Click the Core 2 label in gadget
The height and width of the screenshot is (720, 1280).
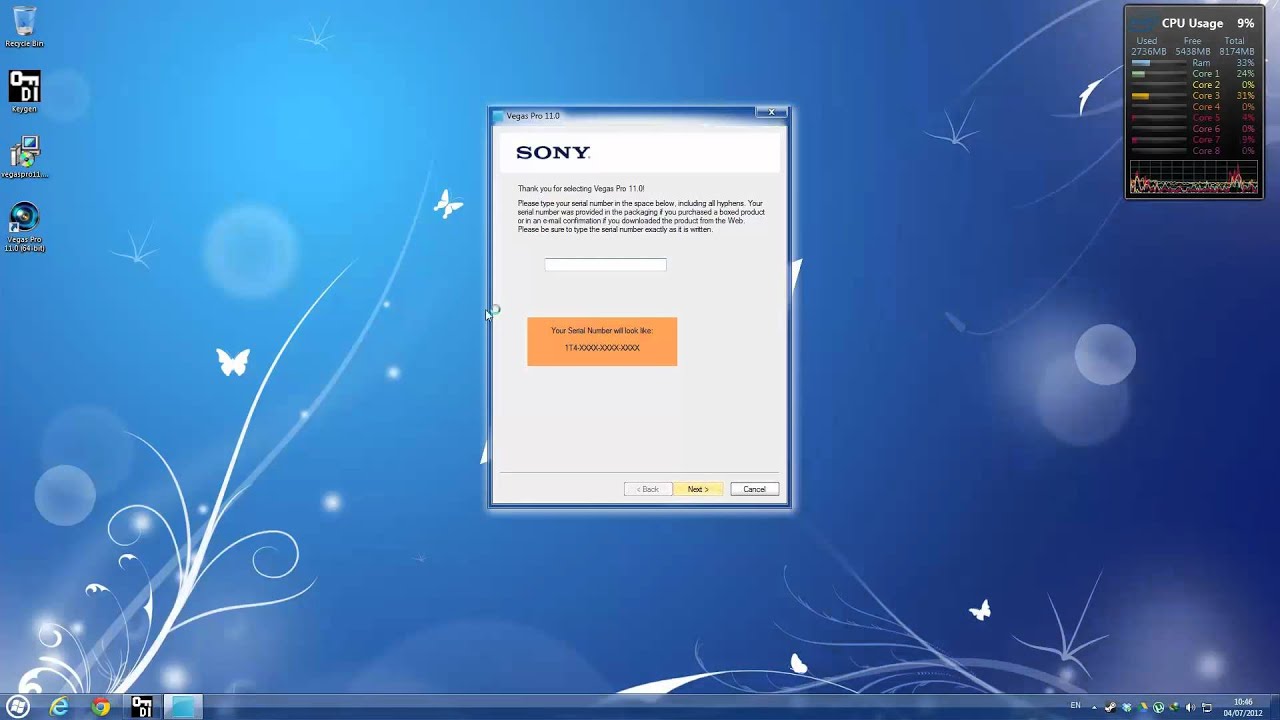click(x=1205, y=85)
